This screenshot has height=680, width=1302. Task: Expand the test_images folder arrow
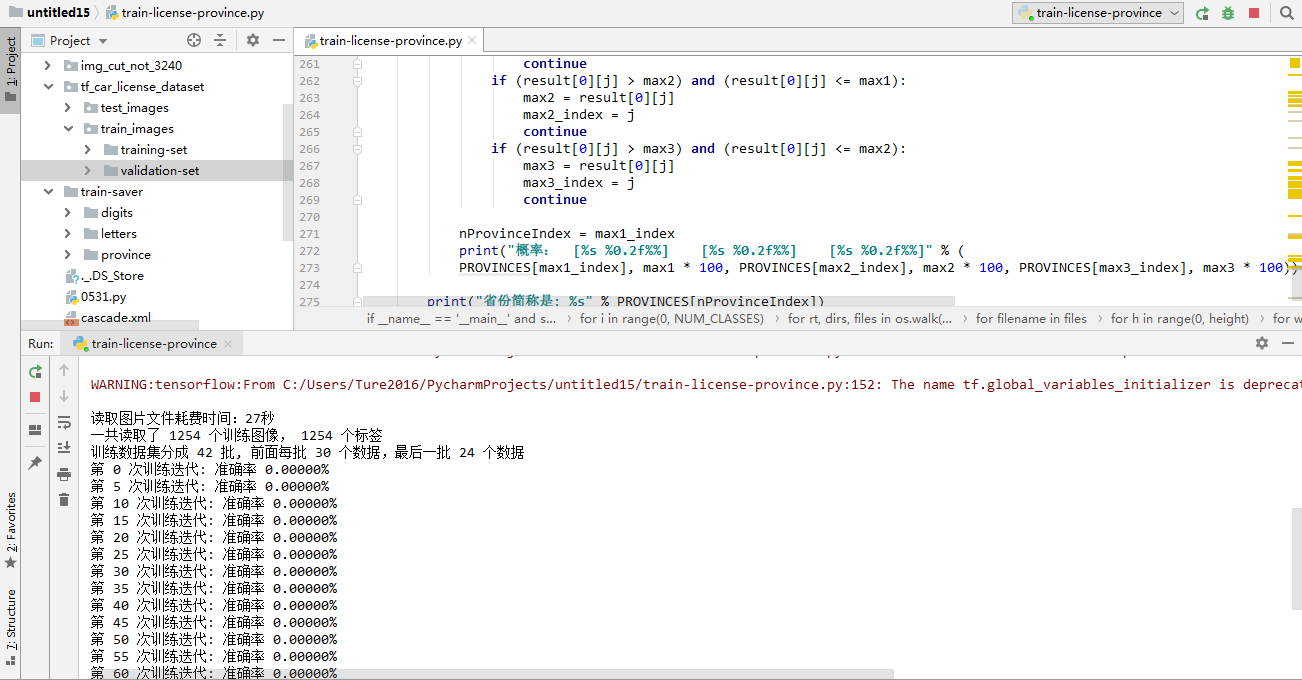coord(68,108)
